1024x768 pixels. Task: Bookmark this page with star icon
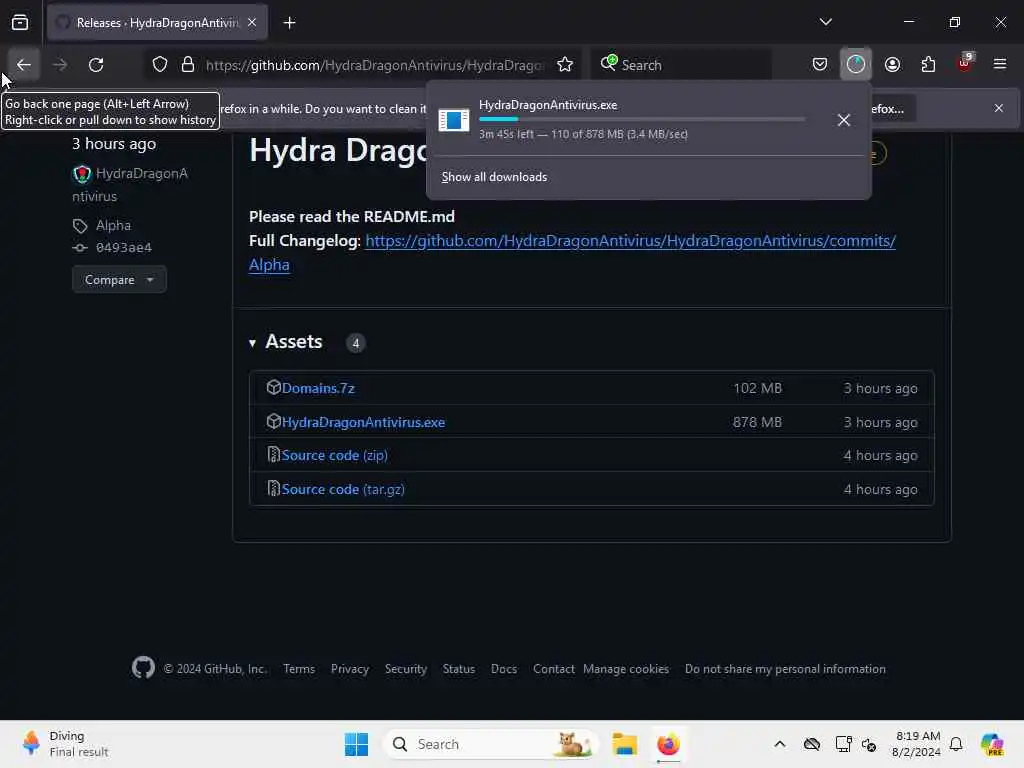point(565,65)
